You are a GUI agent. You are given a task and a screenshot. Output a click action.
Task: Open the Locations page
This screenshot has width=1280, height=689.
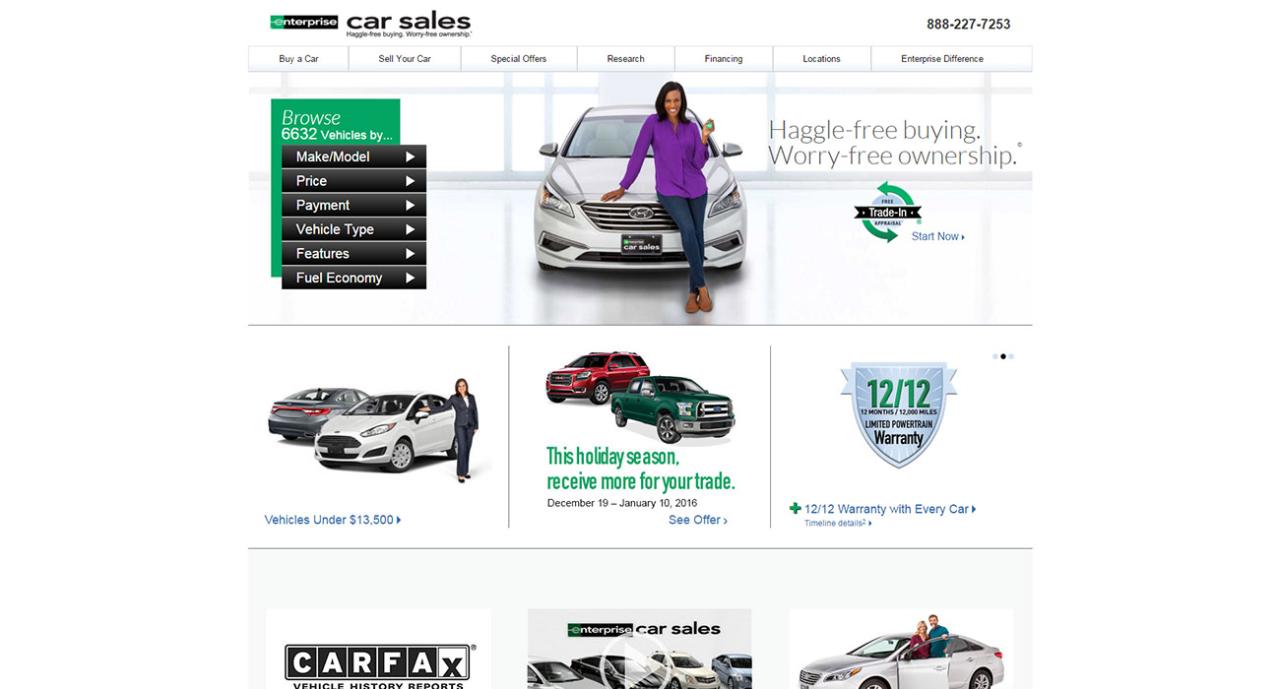820,58
